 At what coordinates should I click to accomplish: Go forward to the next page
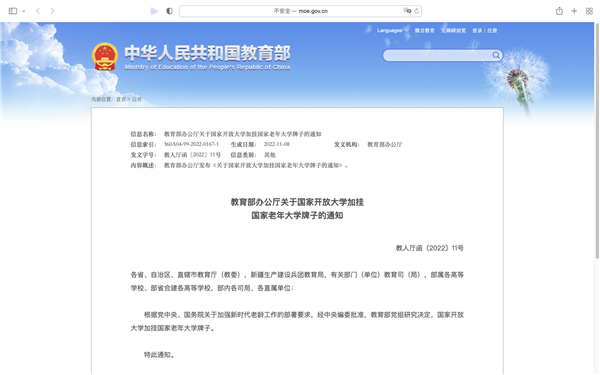point(52,11)
